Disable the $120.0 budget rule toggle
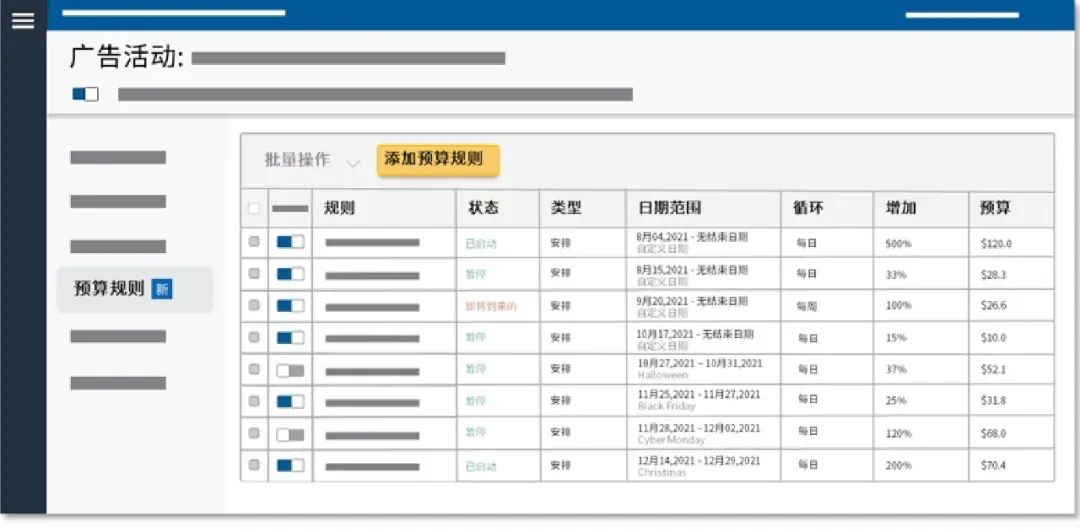 290,242
